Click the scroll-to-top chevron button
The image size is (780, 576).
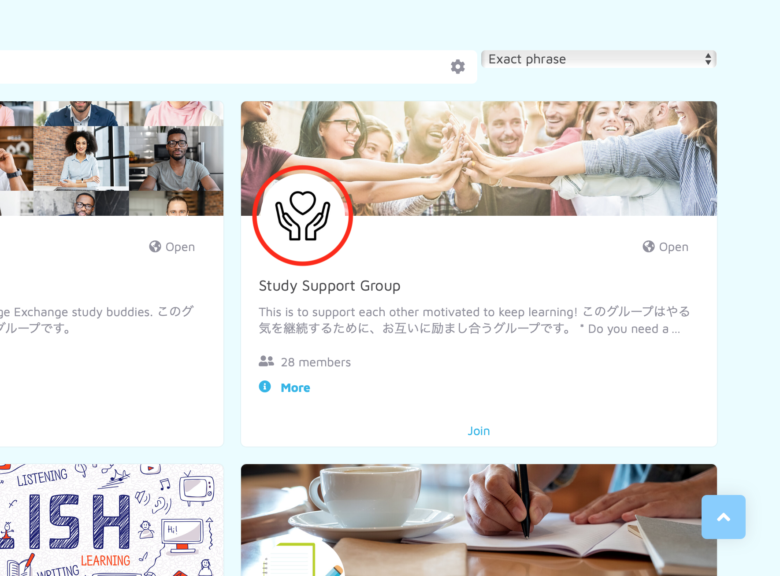click(x=723, y=517)
